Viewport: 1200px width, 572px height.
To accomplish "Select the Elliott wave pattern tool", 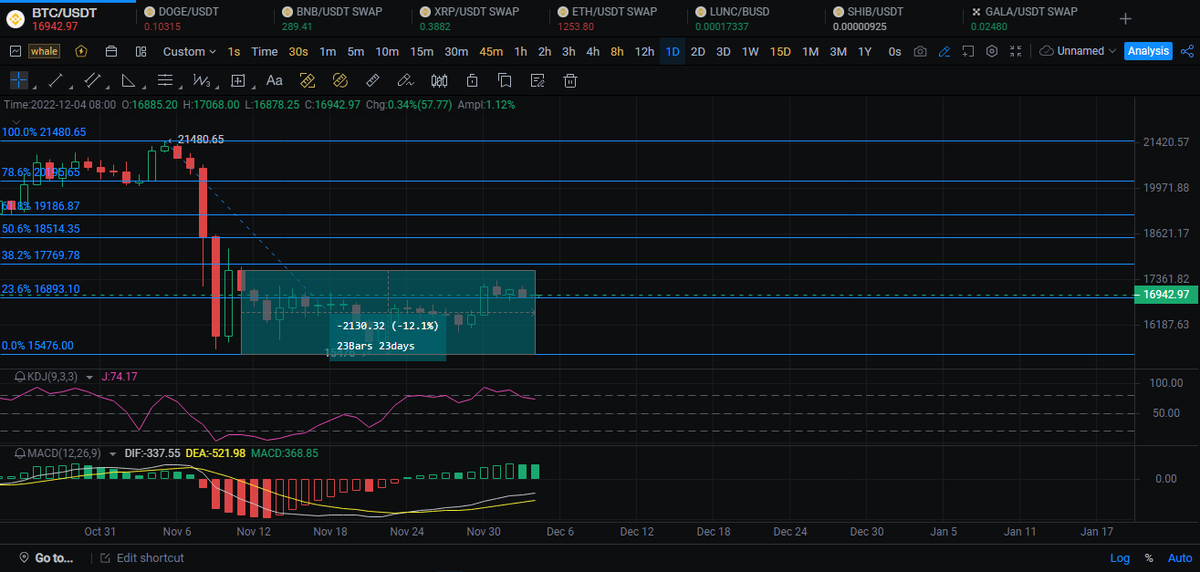I will [202, 80].
